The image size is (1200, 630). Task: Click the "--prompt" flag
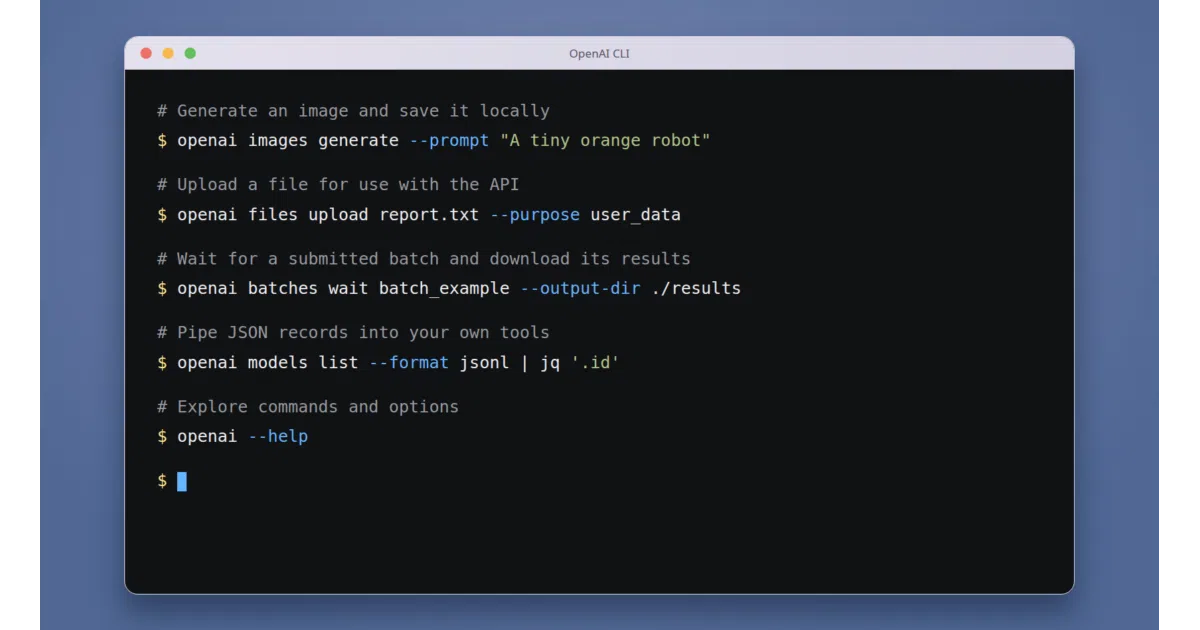tap(449, 140)
